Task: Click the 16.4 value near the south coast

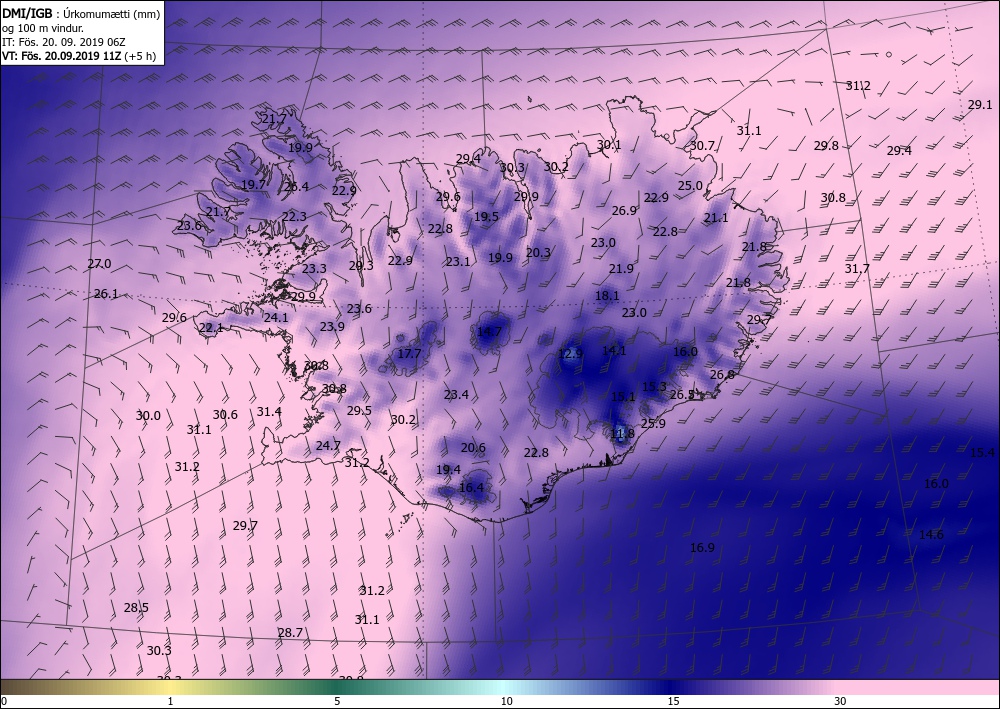Action: coord(471,488)
